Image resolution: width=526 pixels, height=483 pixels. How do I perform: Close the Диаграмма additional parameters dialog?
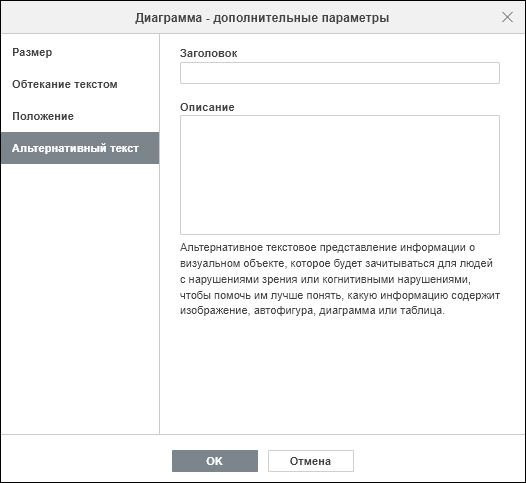tap(507, 17)
